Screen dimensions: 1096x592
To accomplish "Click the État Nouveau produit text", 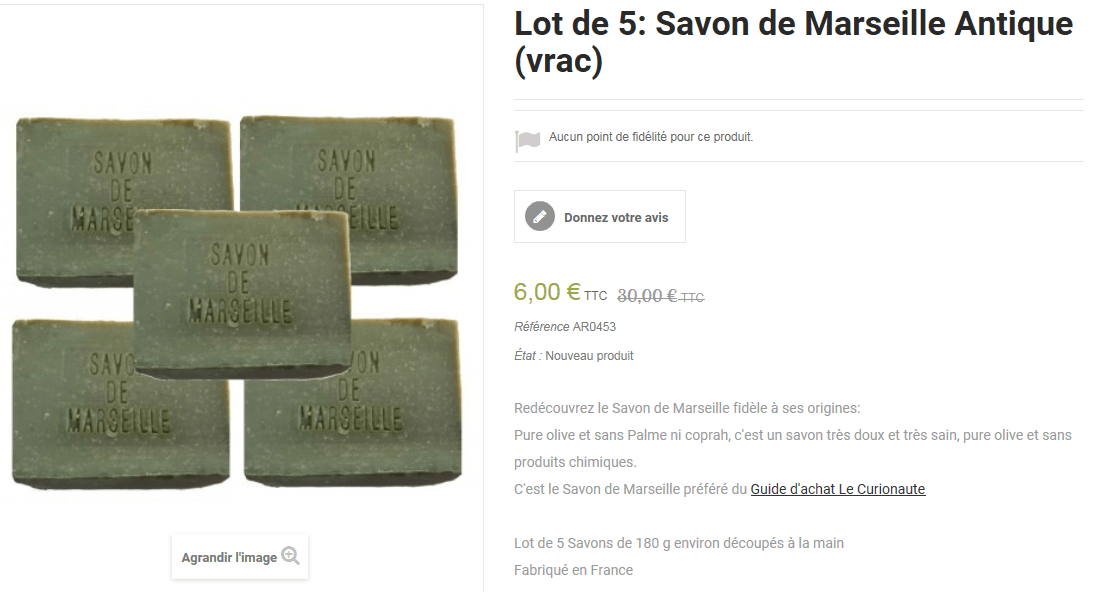I will (x=574, y=356).
